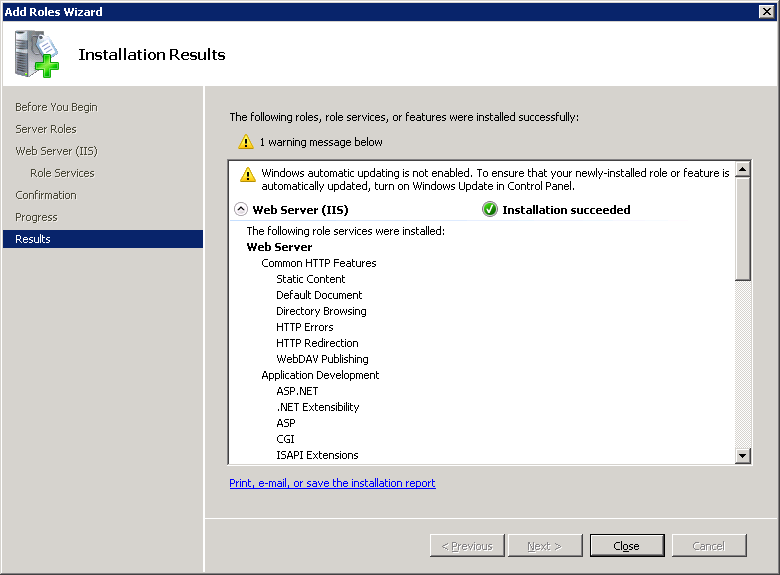Click 'ISAPI Extensions' in the results list
This screenshot has width=780, height=575.
point(317,455)
